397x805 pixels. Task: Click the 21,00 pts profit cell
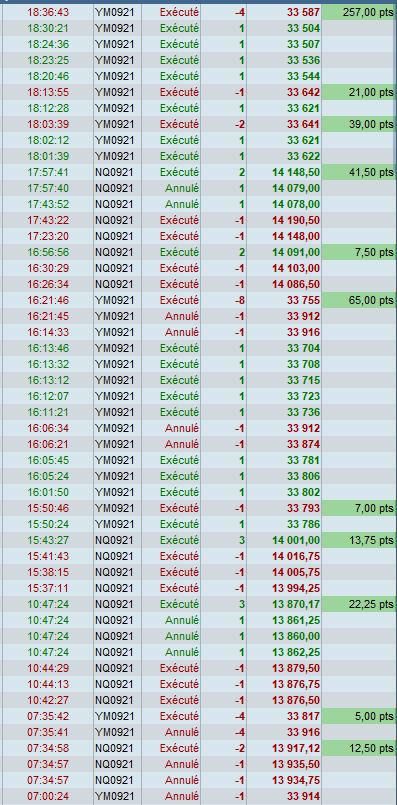coord(359,92)
